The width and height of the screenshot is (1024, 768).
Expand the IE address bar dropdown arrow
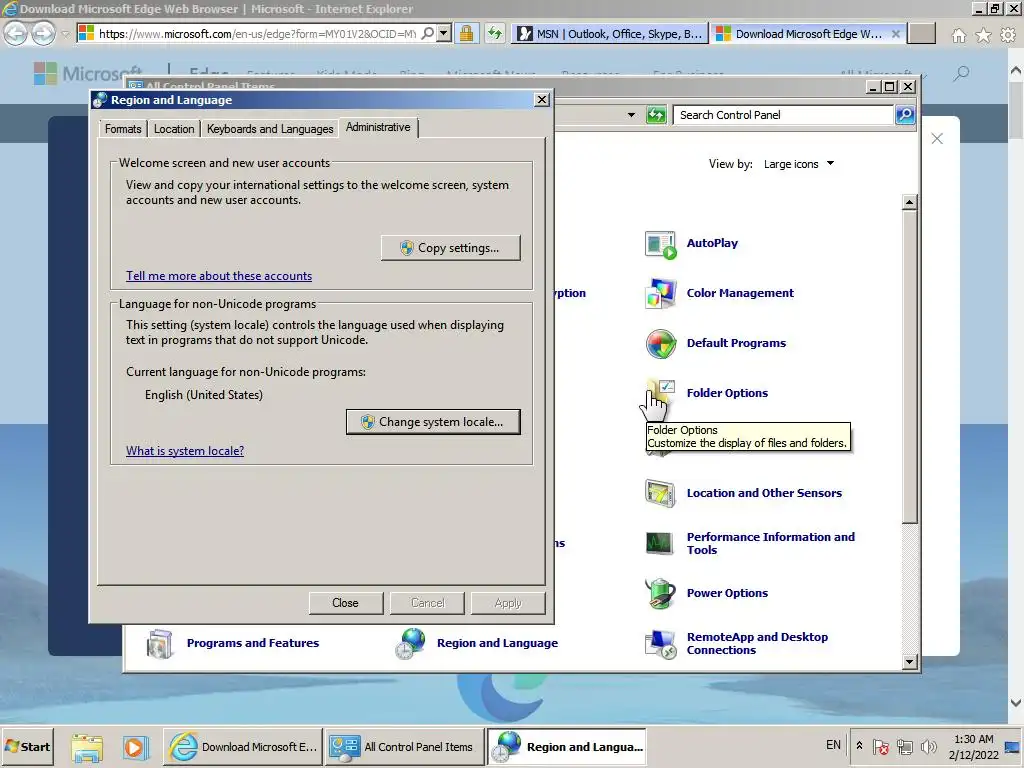point(444,33)
